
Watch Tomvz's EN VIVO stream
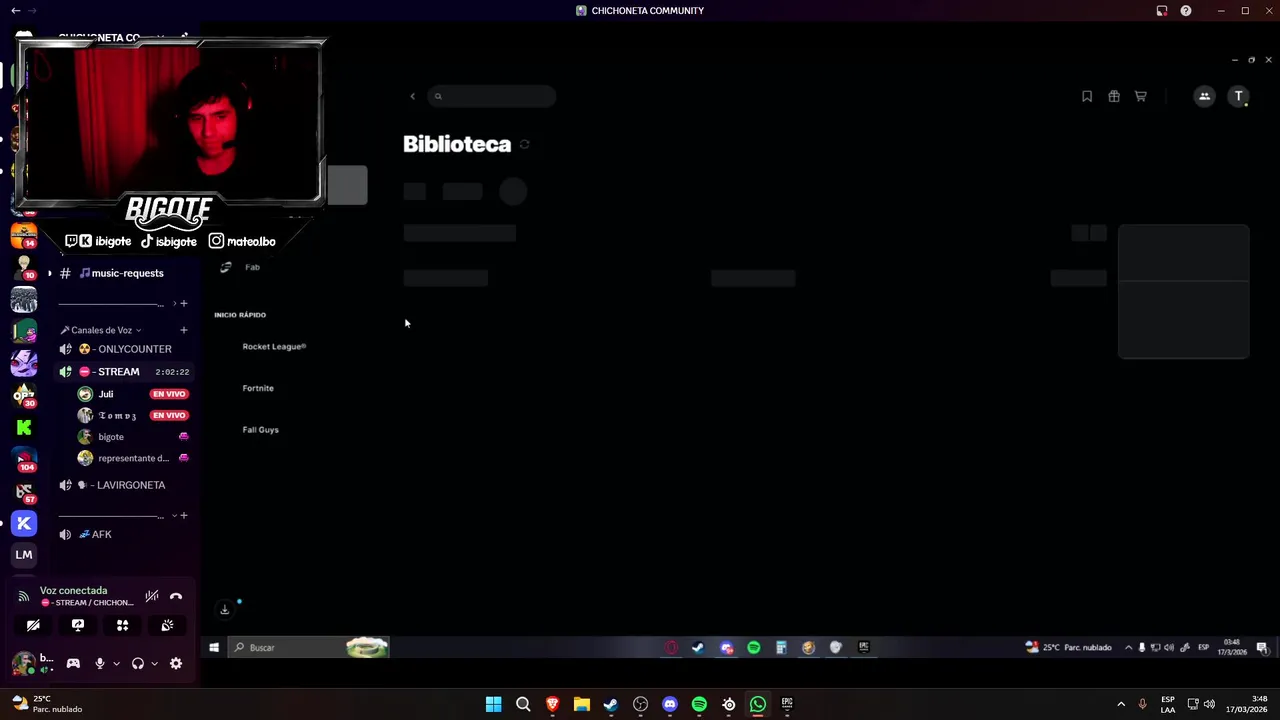pyautogui.click(x=169, y=415)
